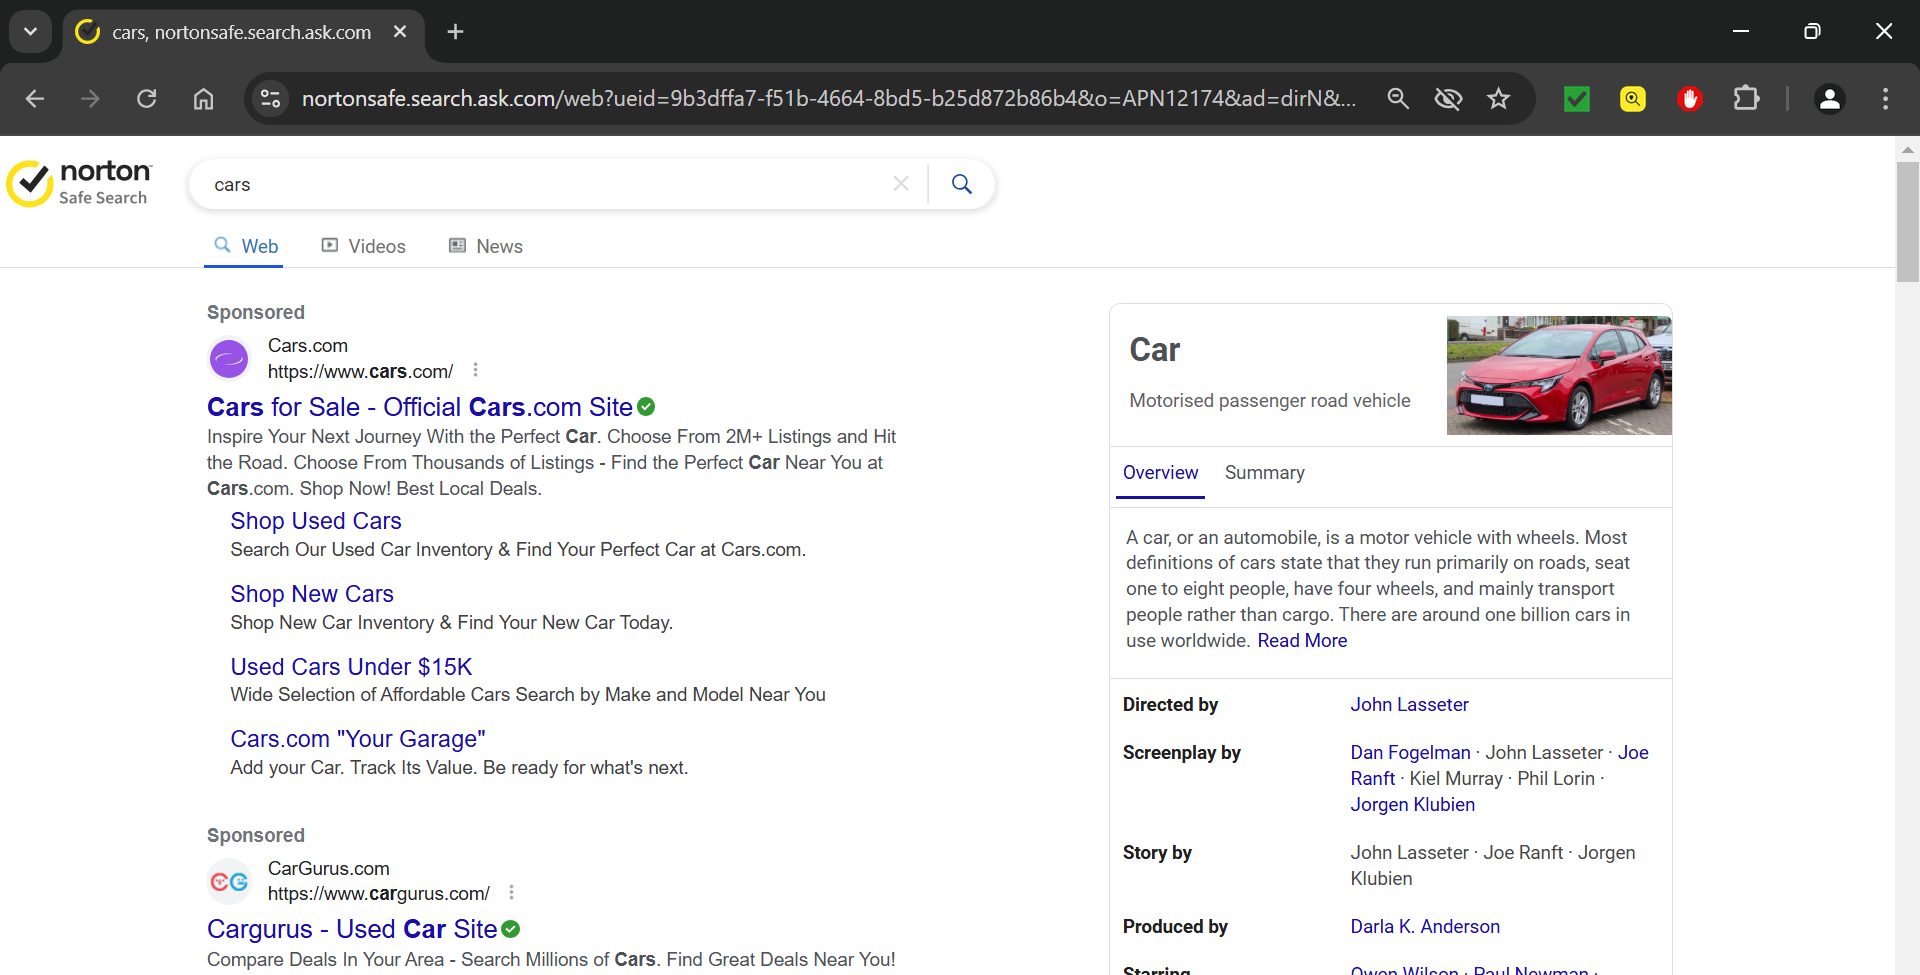
Task: Open the Cars.com ad options menu
Action: coord(475,370)
